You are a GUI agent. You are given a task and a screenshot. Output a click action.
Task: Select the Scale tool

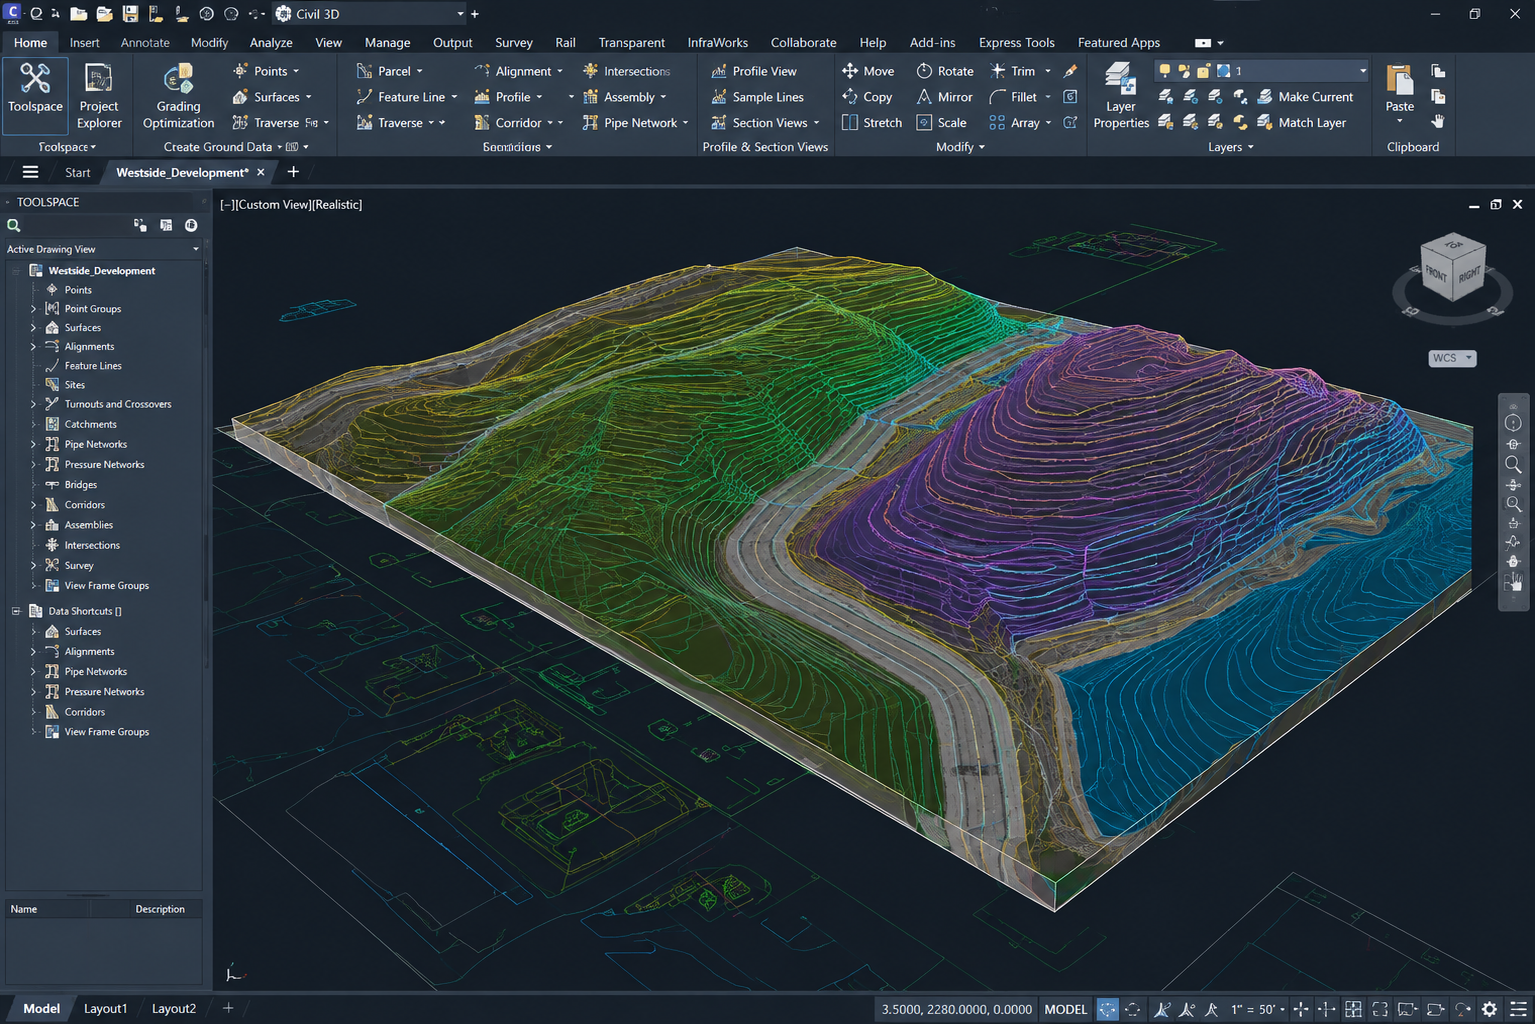click(x=942, y=123)
